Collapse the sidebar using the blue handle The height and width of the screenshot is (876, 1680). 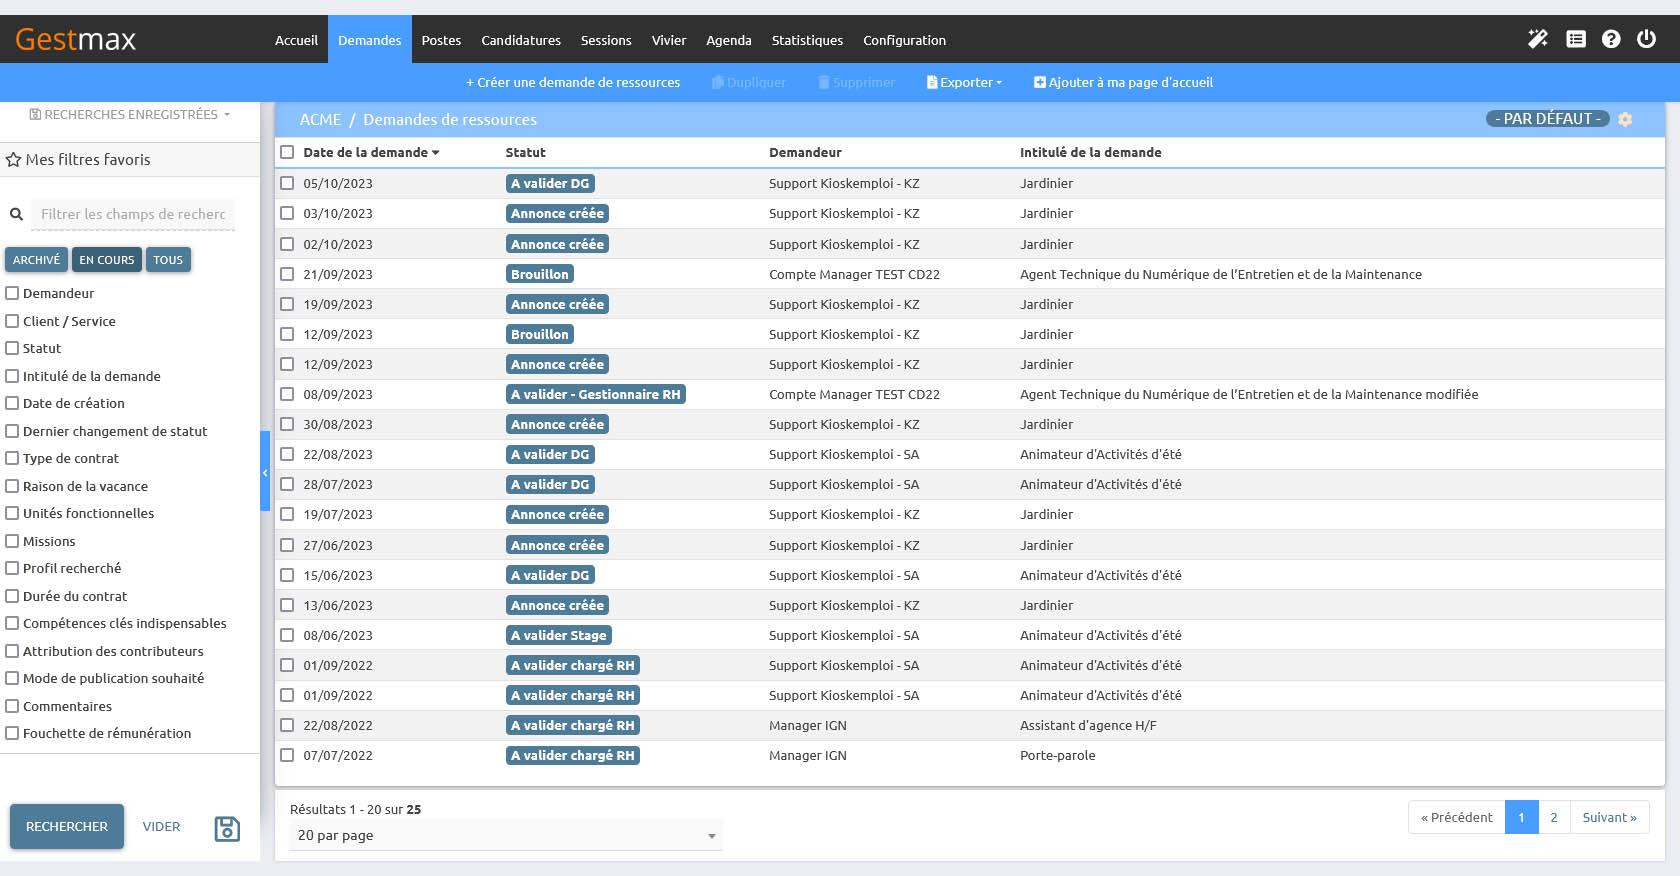point(265,471)
